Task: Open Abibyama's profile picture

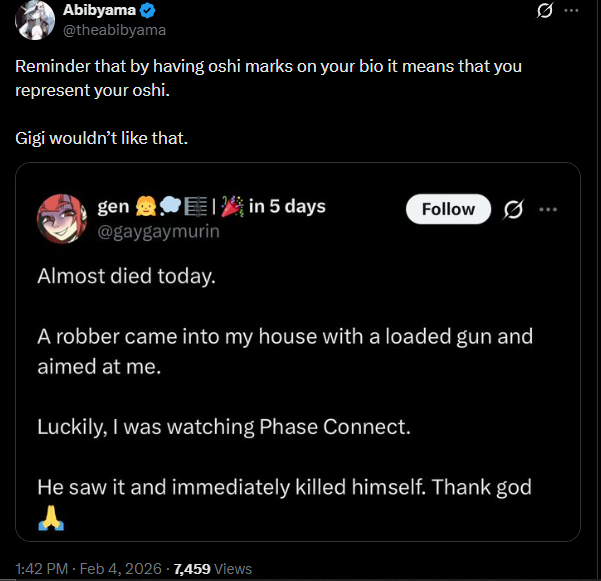Action: [36, 20]
